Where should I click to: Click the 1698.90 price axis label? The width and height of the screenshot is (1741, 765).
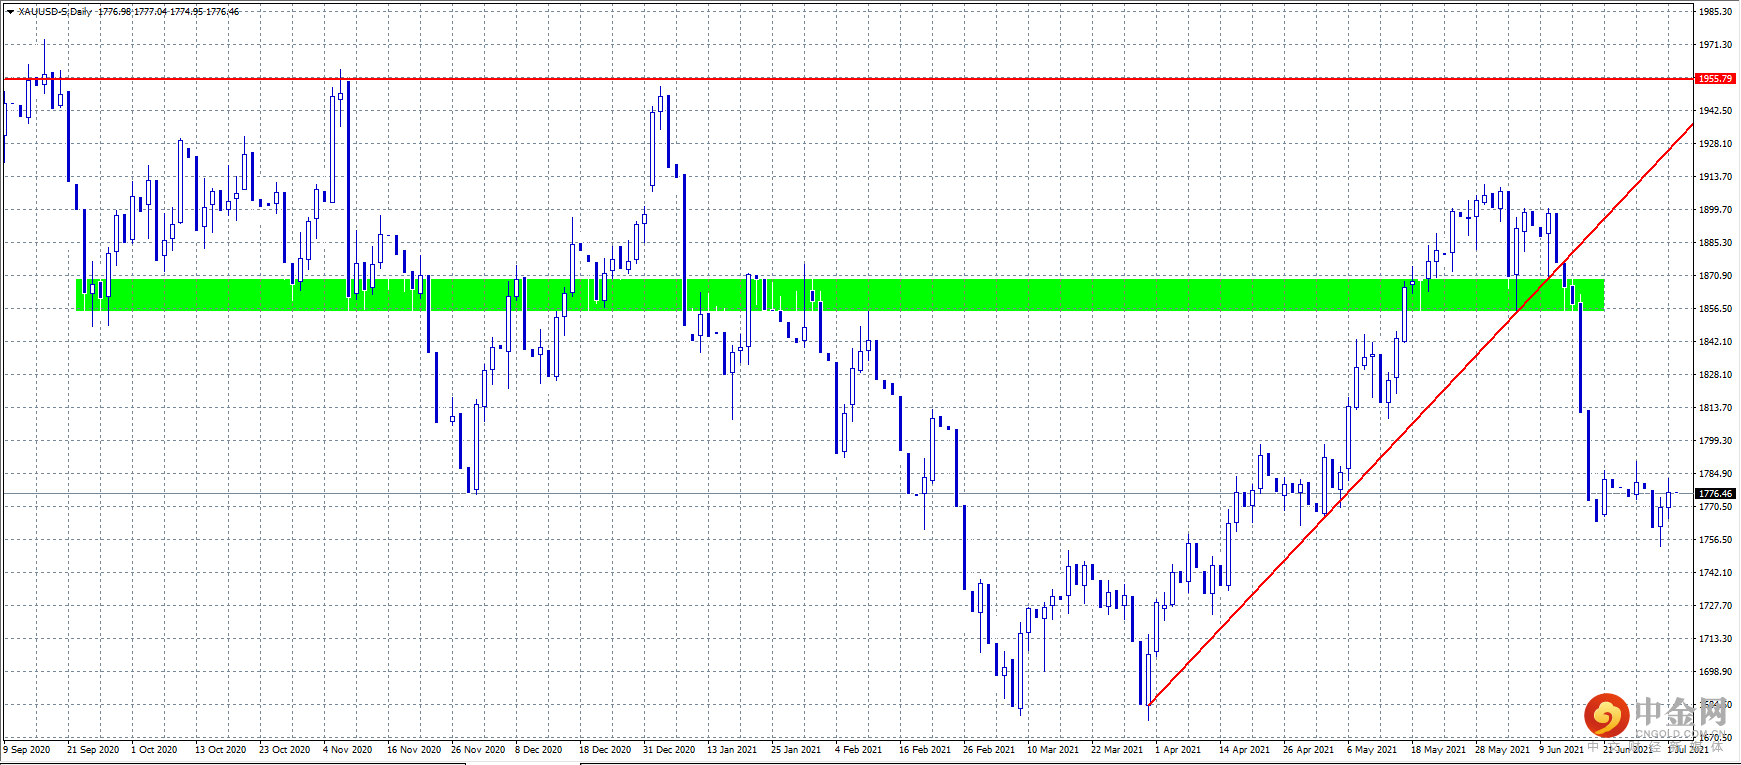pyautogui.click(x=1715, y=672)
